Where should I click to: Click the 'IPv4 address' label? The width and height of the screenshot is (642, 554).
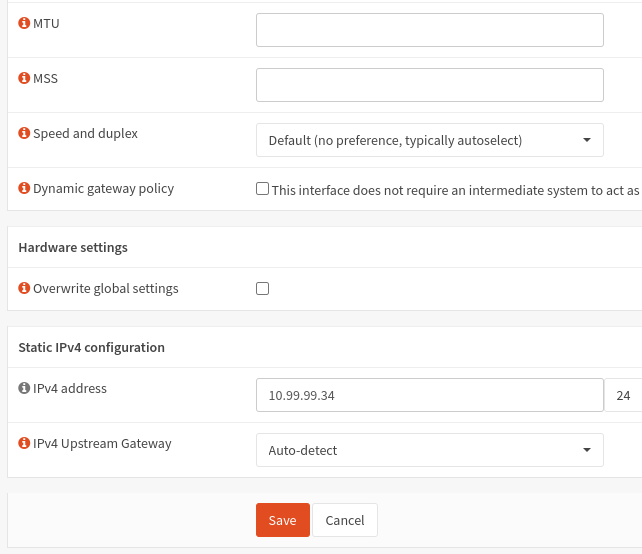70,389
